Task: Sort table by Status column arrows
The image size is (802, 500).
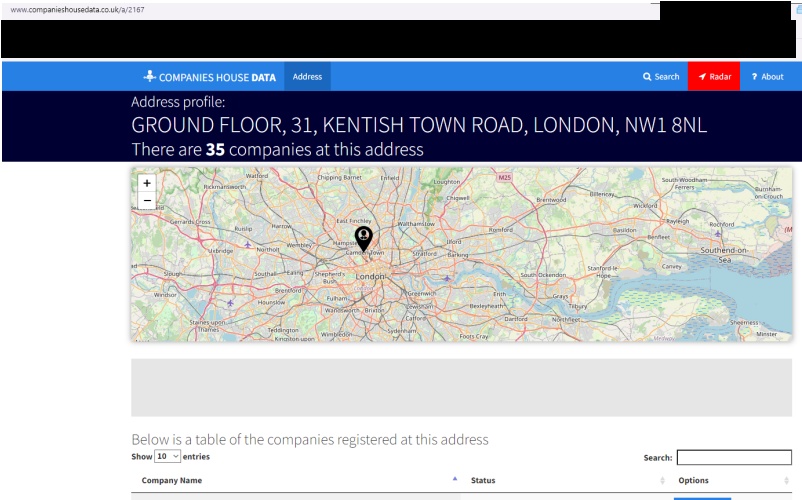Action: click(x=663, y=481)
